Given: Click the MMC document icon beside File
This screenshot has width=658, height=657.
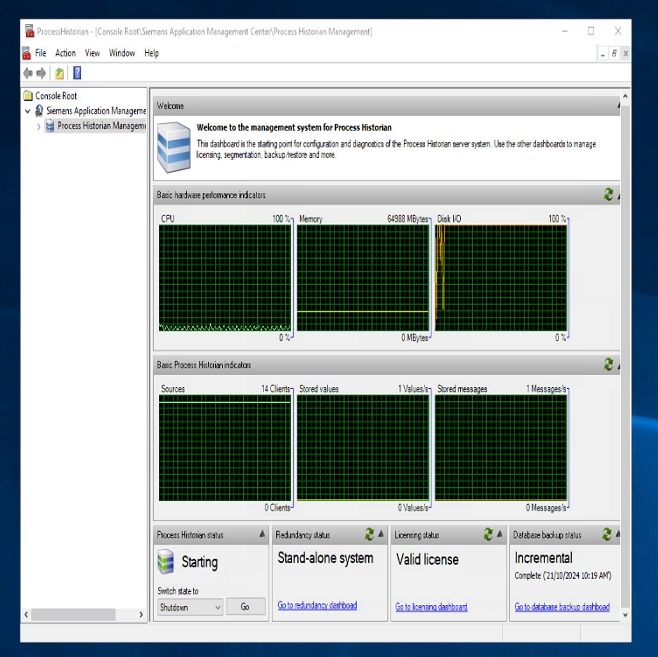Looking at the screenshot, I should pyautogui.click(x=26, y=53).
